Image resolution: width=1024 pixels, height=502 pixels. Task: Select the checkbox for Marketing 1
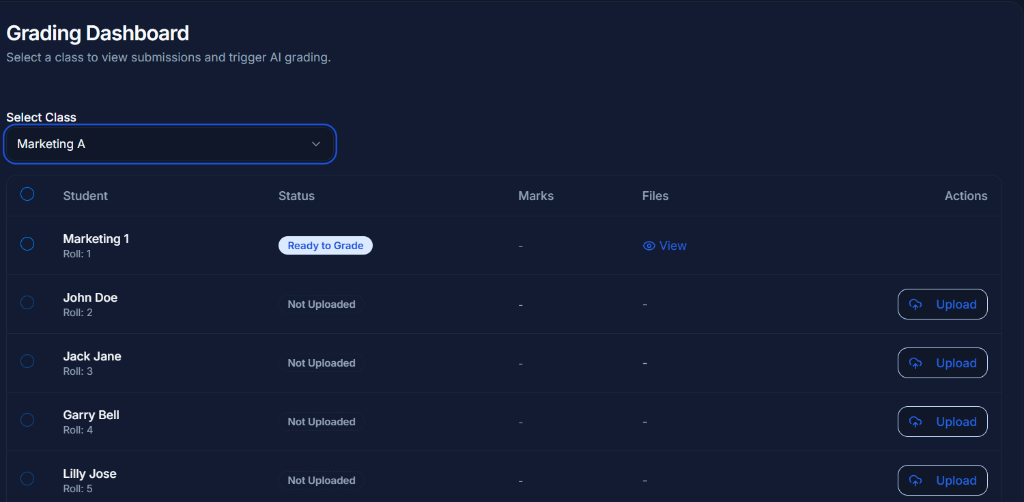(27, 244)
